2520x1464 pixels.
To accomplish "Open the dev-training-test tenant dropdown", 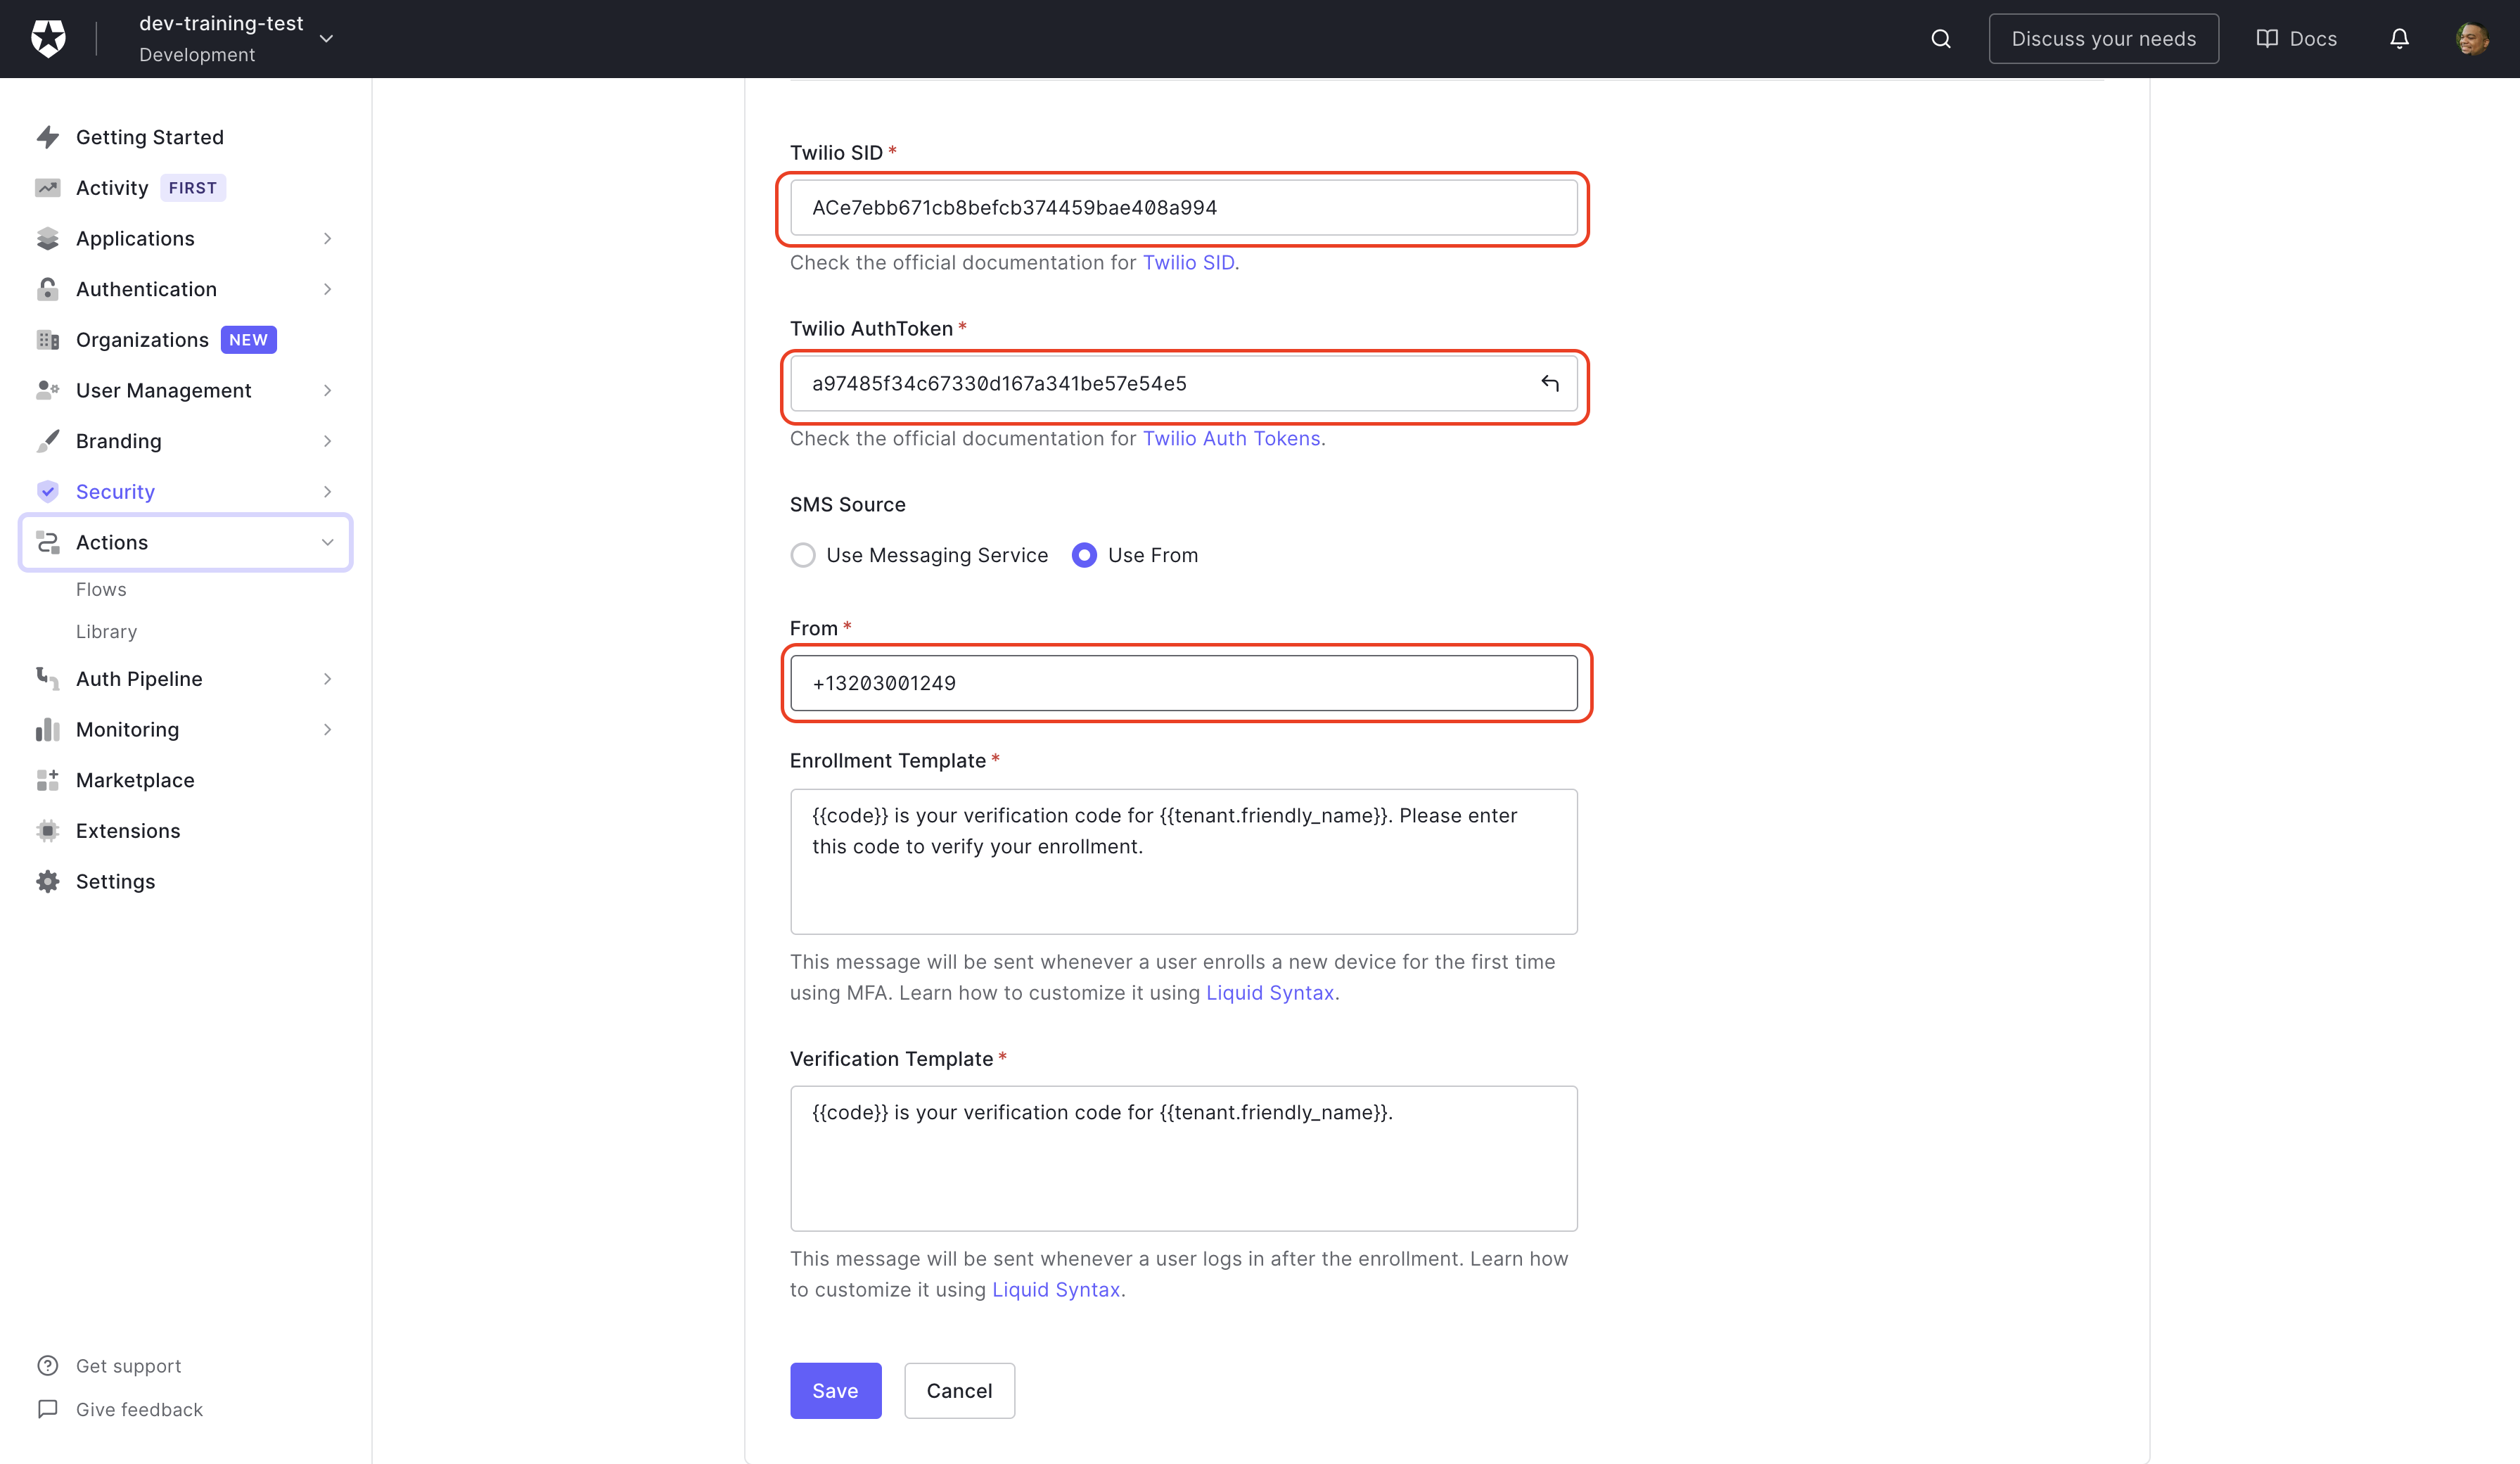I will [326, 39].
